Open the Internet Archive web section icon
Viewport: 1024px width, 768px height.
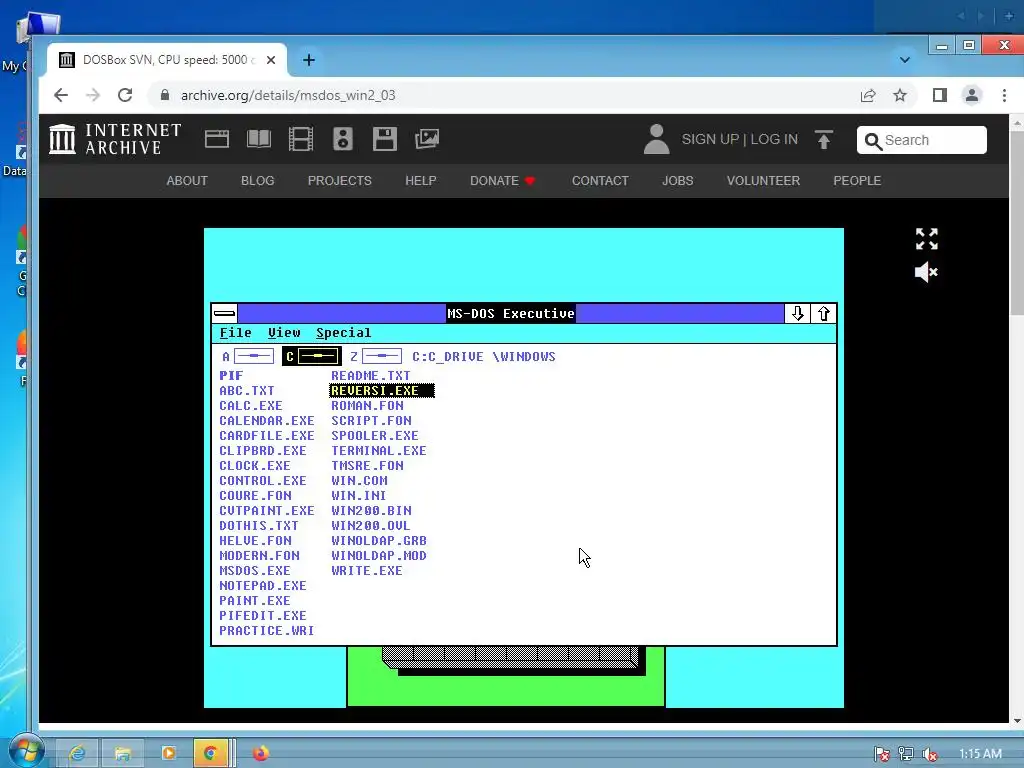[217, 139]
